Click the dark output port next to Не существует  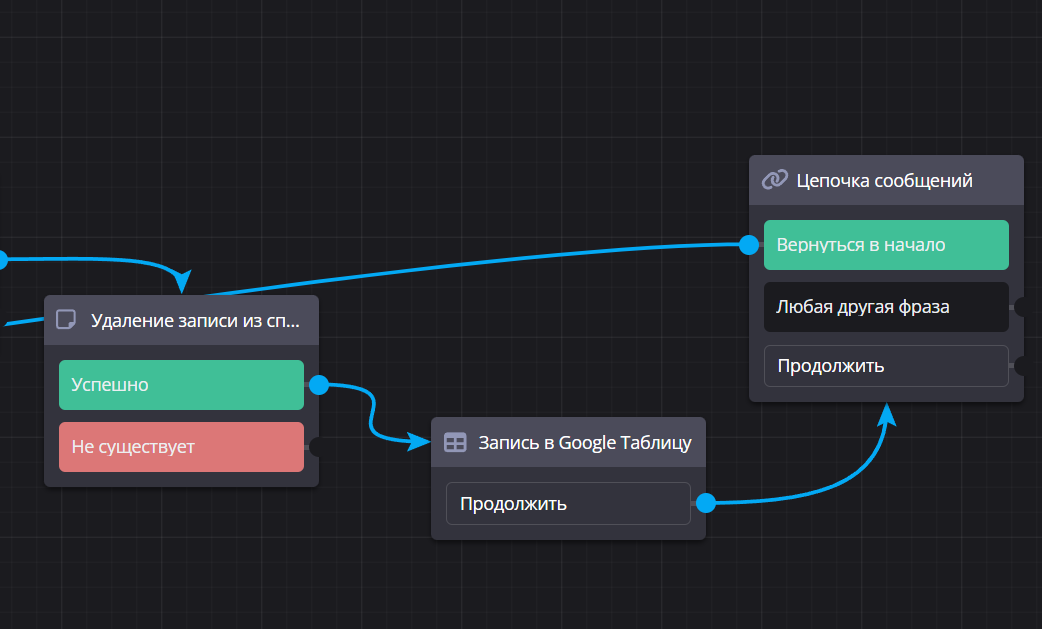315,447
